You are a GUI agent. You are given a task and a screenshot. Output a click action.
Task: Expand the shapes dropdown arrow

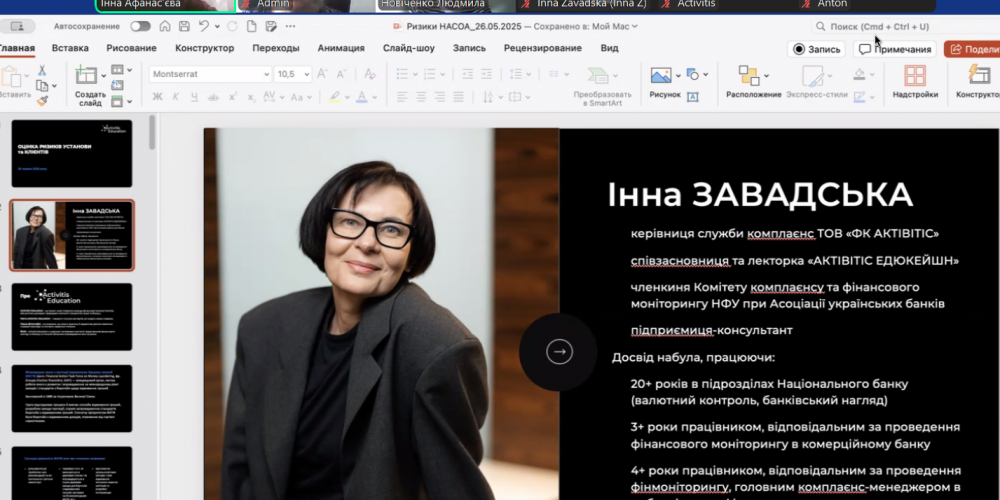(706, 74)
